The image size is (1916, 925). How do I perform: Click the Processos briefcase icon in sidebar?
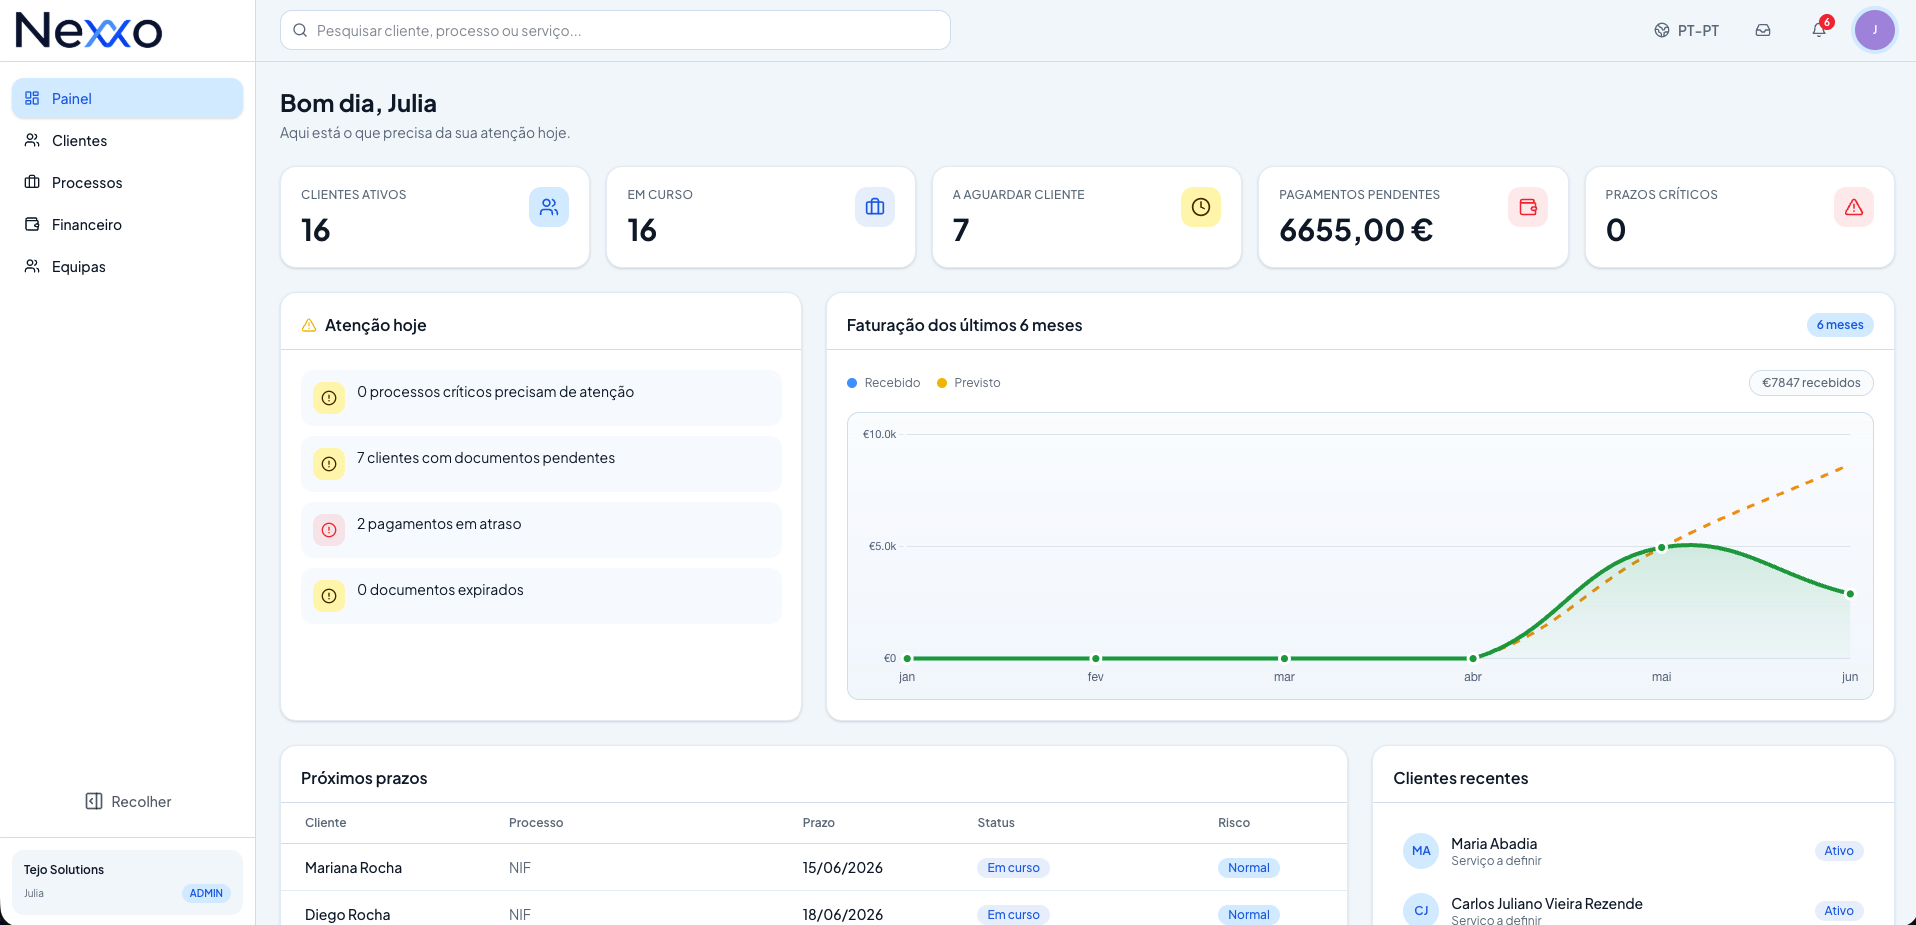tap(32, 182)
